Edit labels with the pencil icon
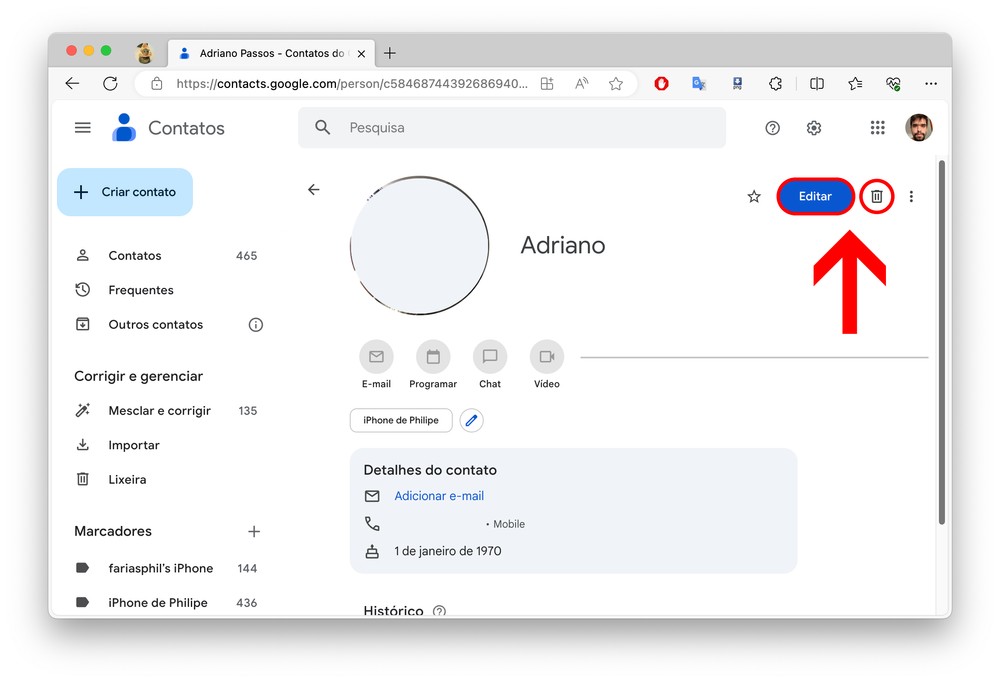Screen dimensions: 1000x682 472,421
